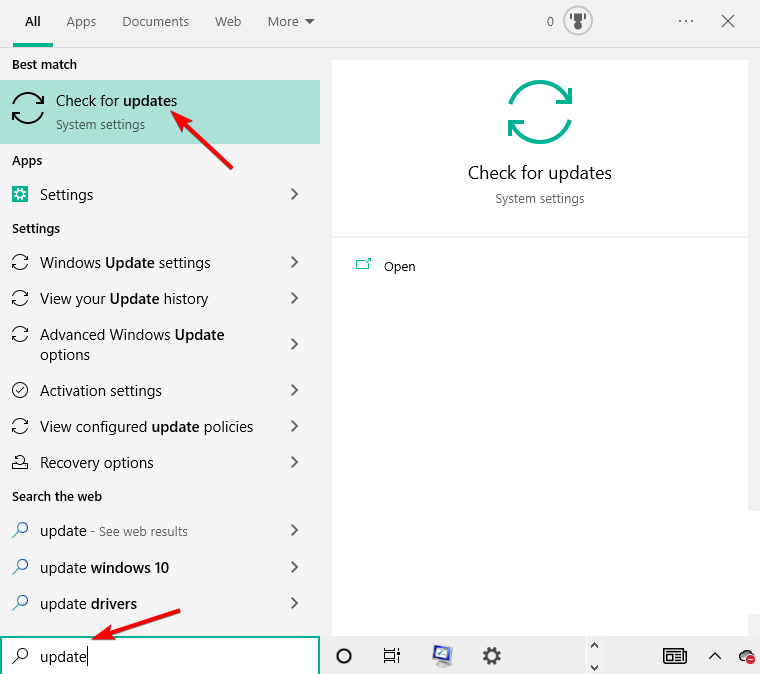
Task: Open Windows Update settings result
Action: click(x=160, y=262)
